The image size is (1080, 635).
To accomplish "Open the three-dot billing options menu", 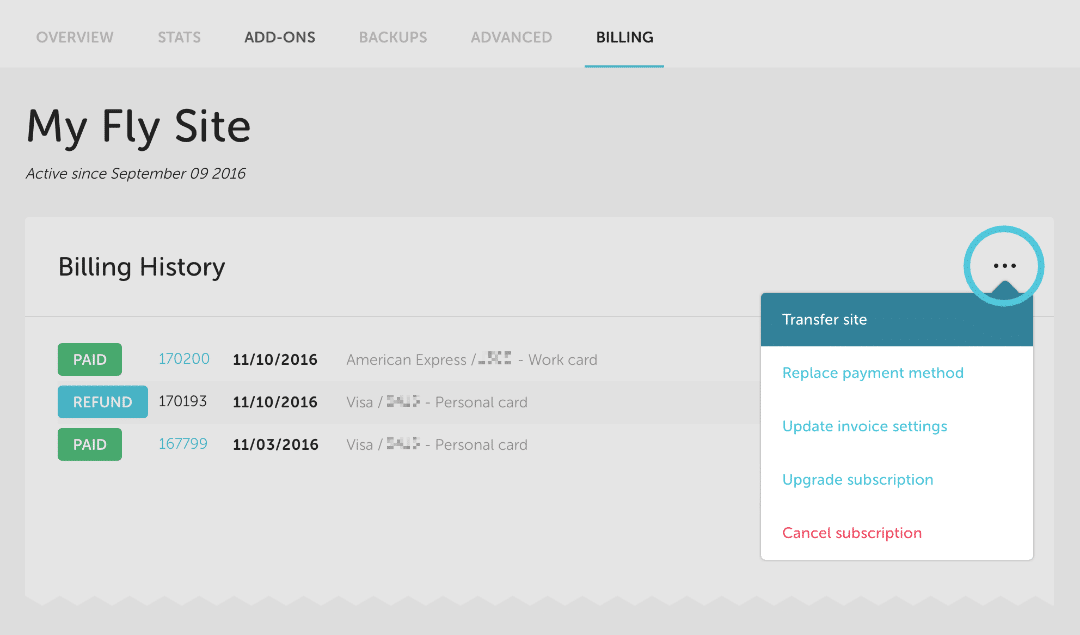I will point(1004,266).
